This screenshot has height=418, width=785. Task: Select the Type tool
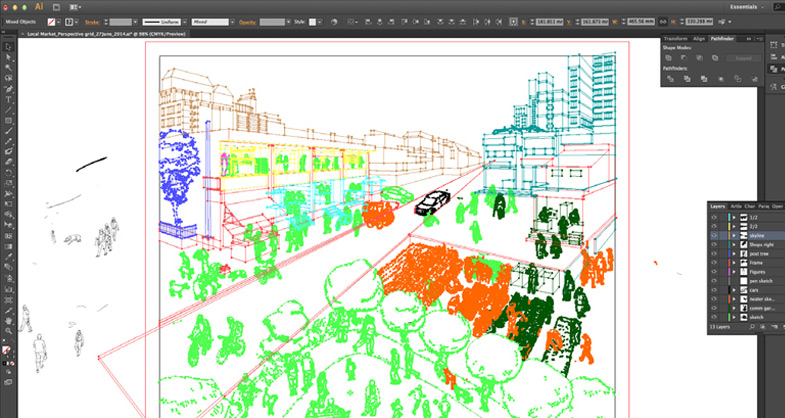[x=9, y=99]
